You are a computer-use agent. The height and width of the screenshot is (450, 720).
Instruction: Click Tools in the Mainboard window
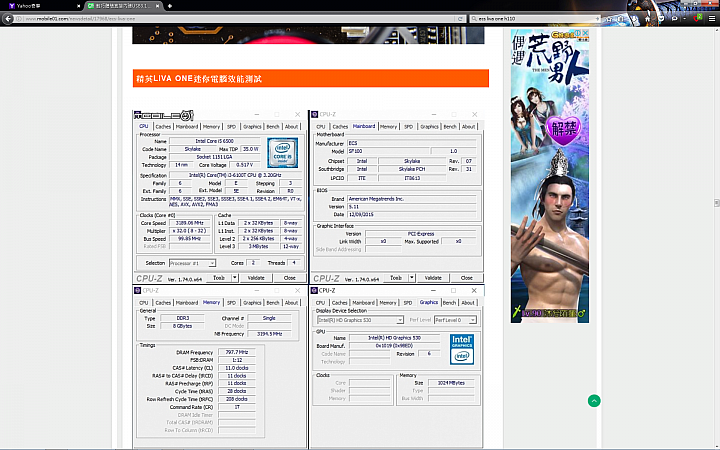tap(396, 278)
